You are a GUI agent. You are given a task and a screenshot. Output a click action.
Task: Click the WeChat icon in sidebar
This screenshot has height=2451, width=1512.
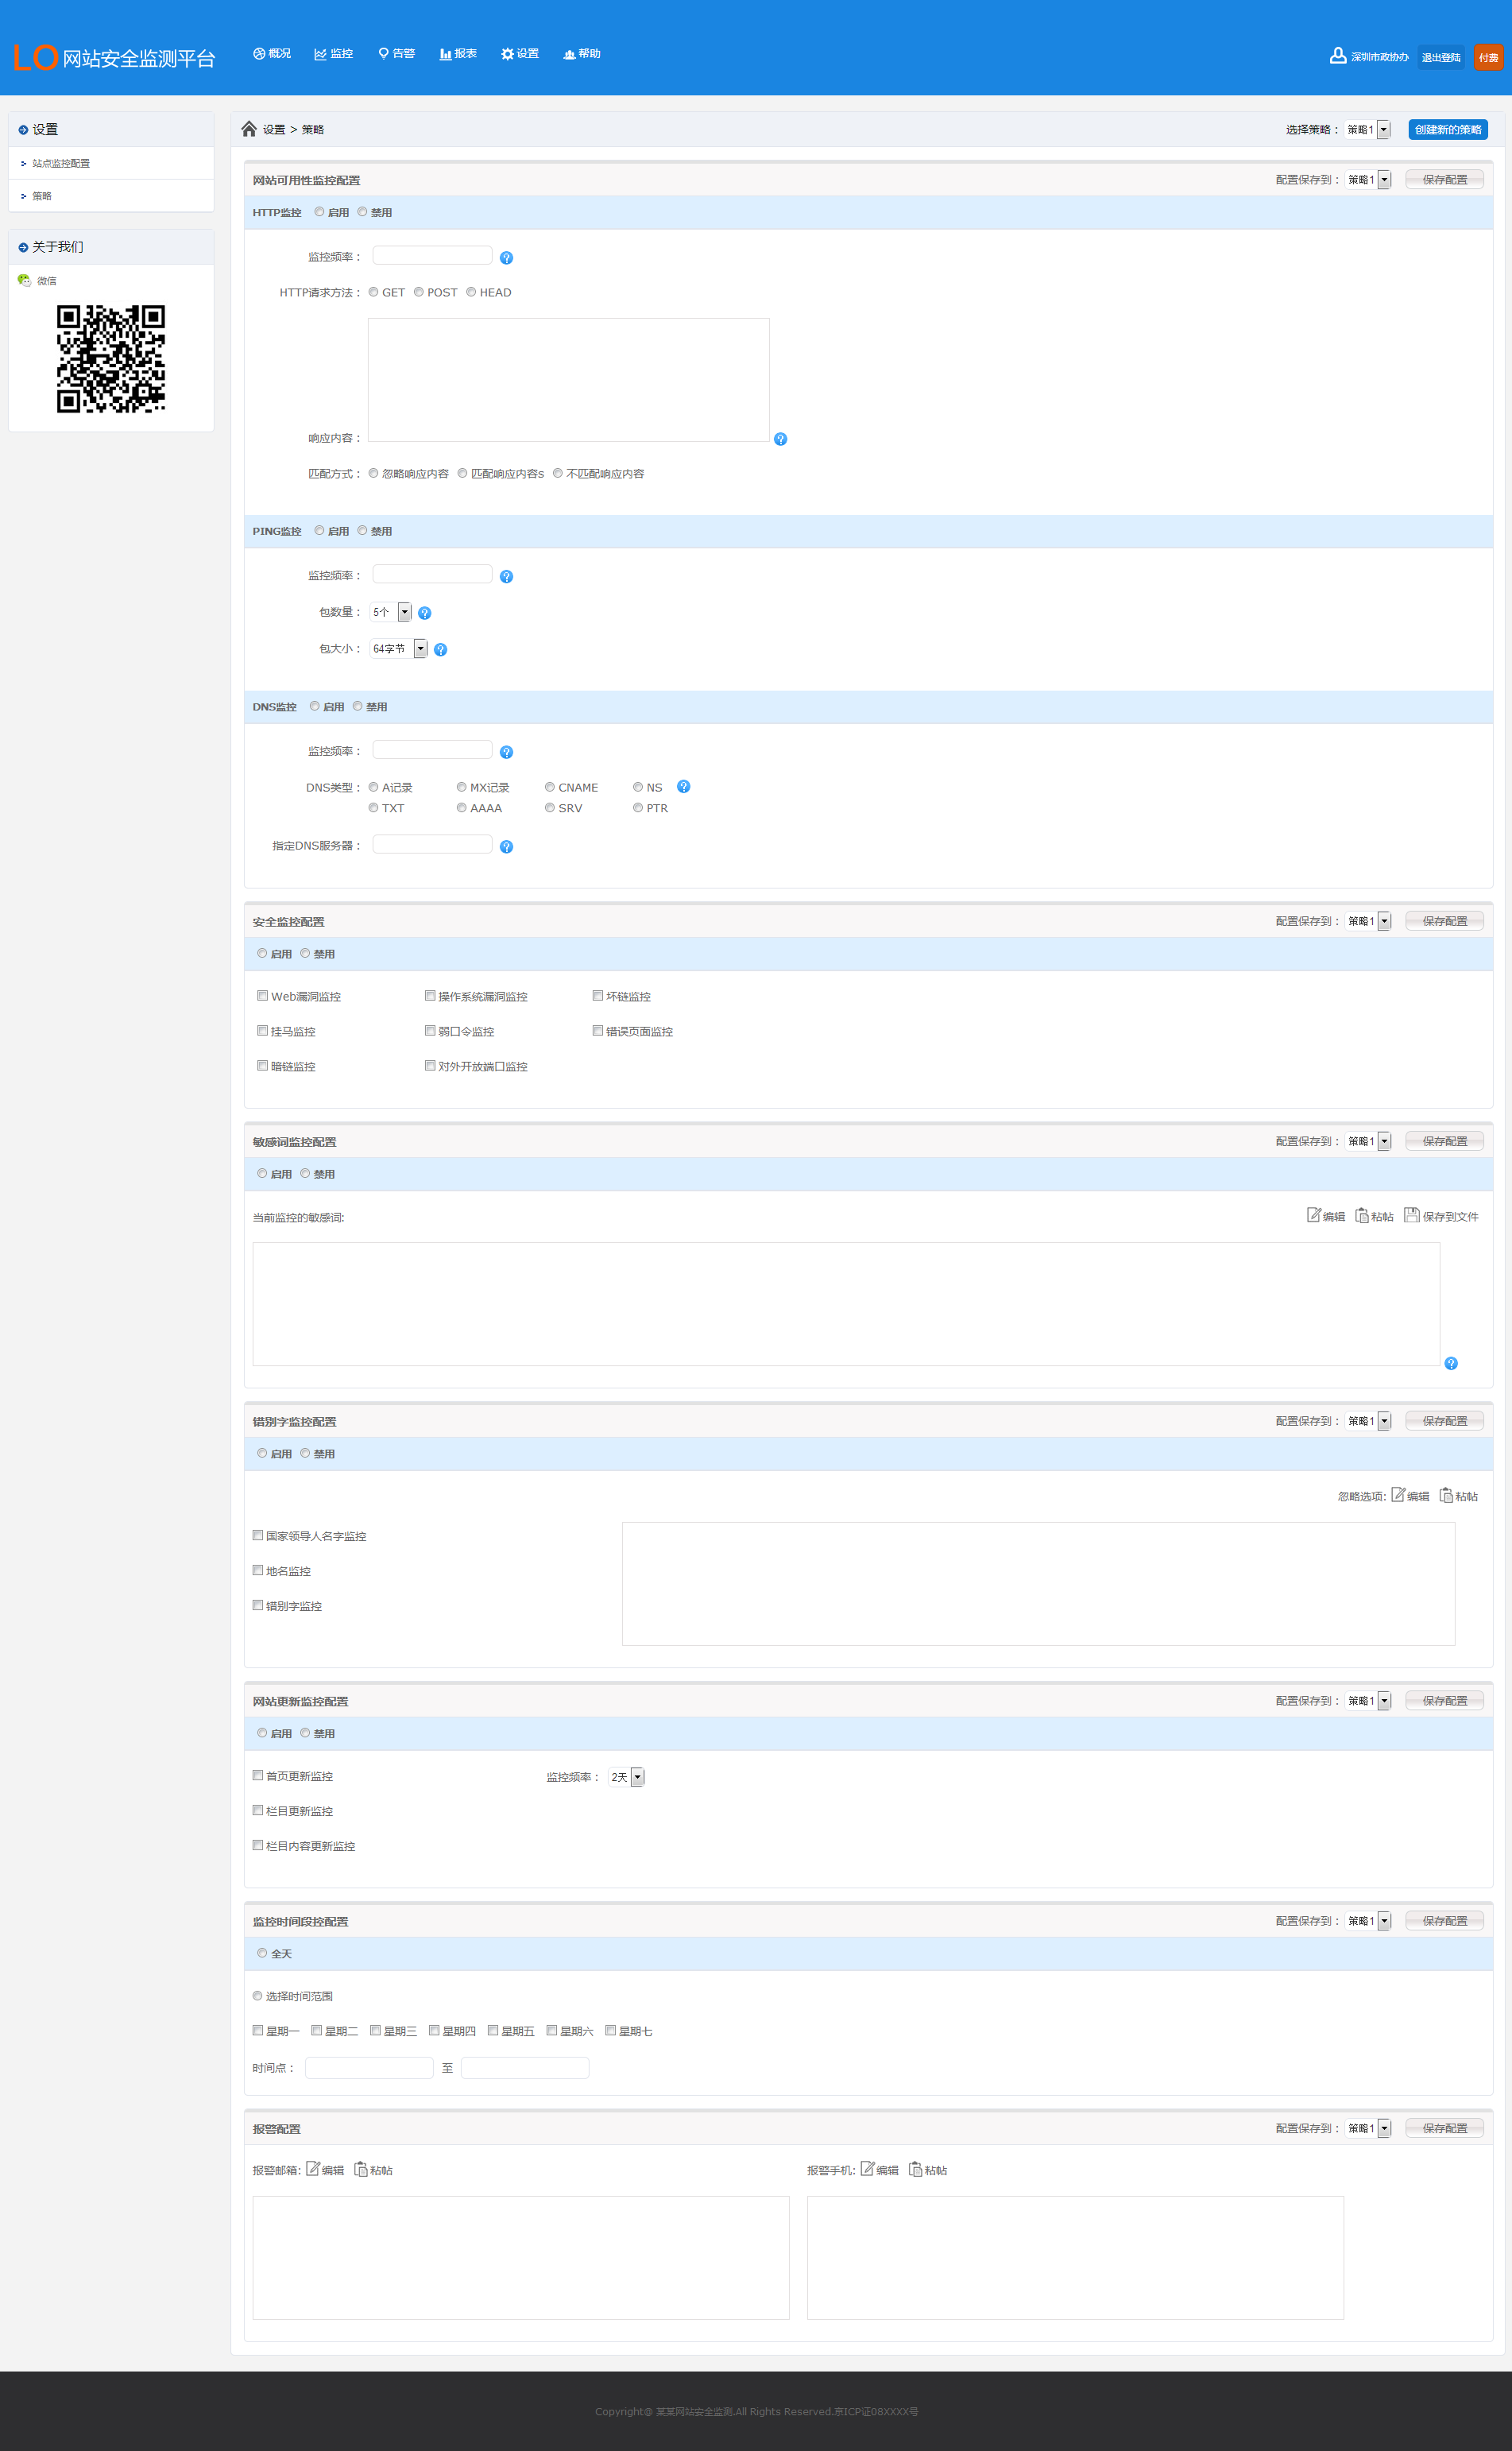[x=24, y=280]
